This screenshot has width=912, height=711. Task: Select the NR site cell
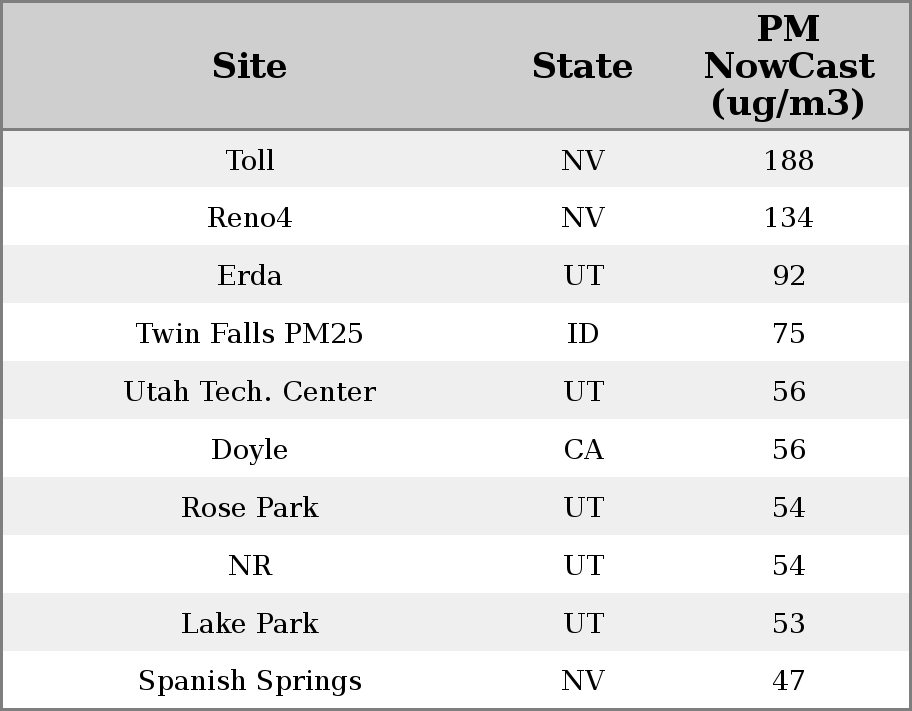[249, 566]
